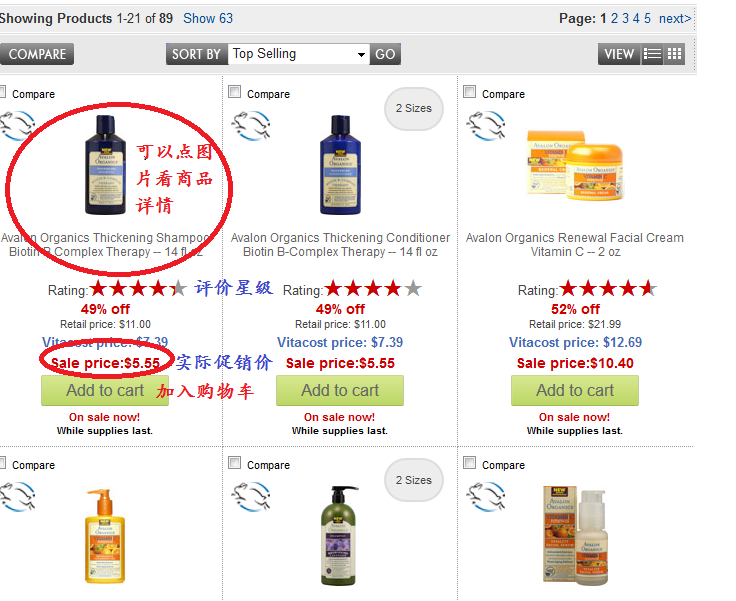Image resolution: width=736 pixels, height=601 pixels.
Task: Click star rating of Thickening Conditioner
Action: pos(373,288)
